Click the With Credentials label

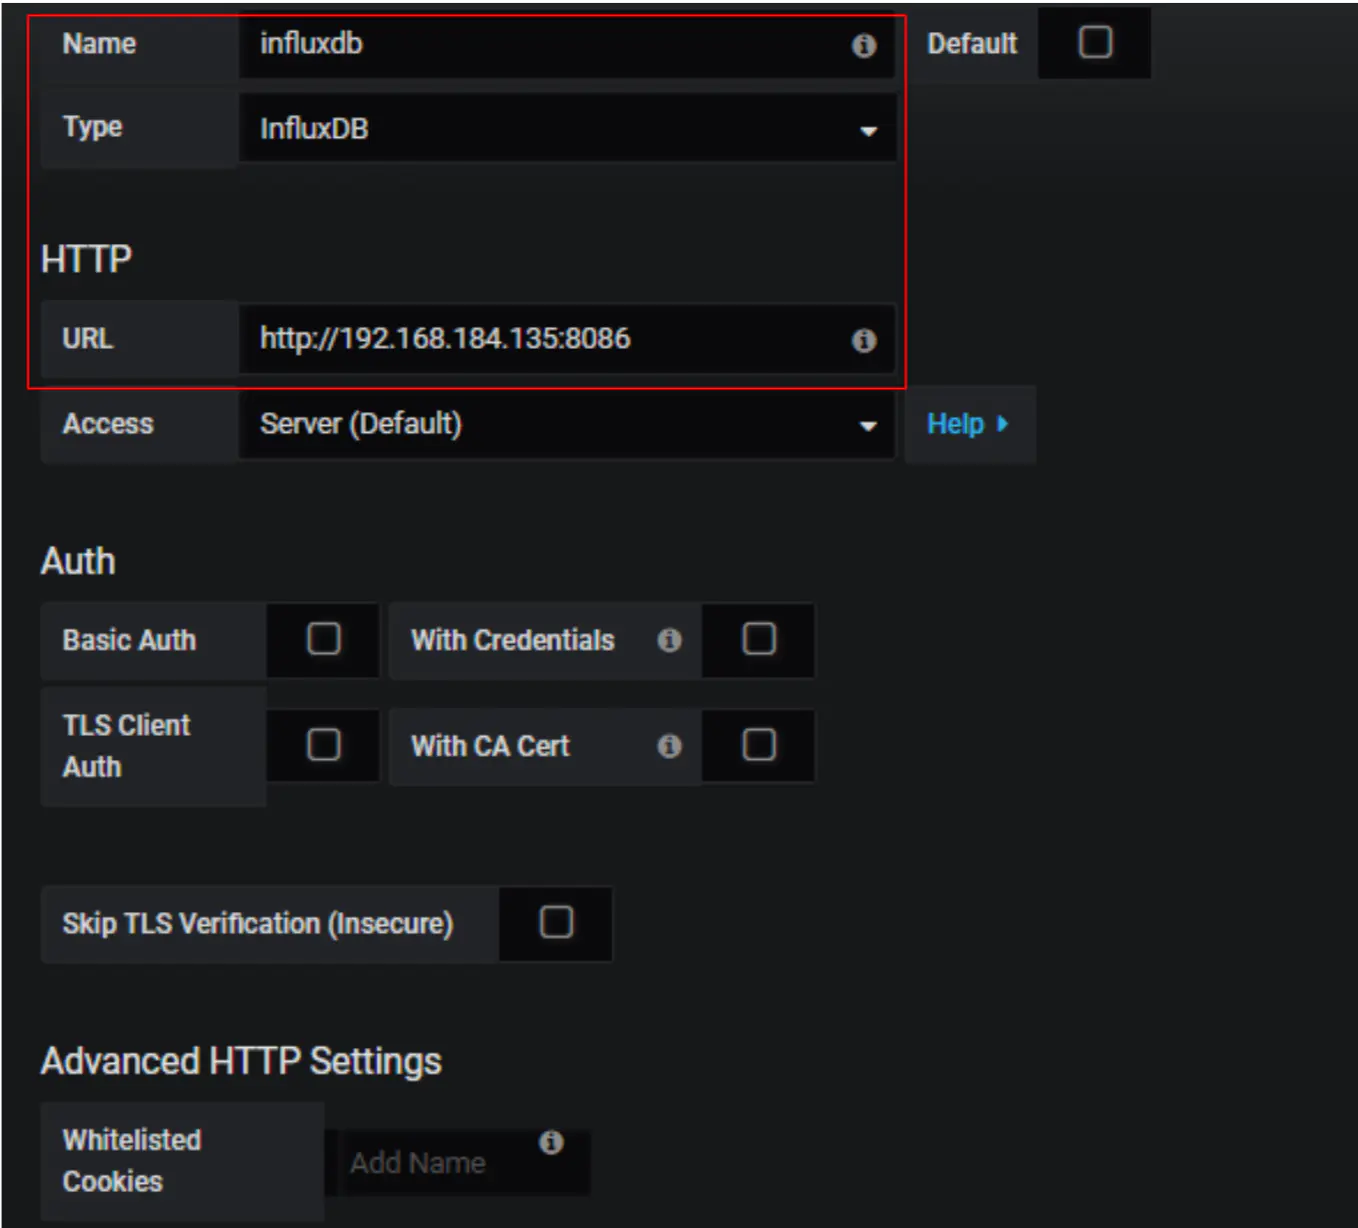click(513, 640)
